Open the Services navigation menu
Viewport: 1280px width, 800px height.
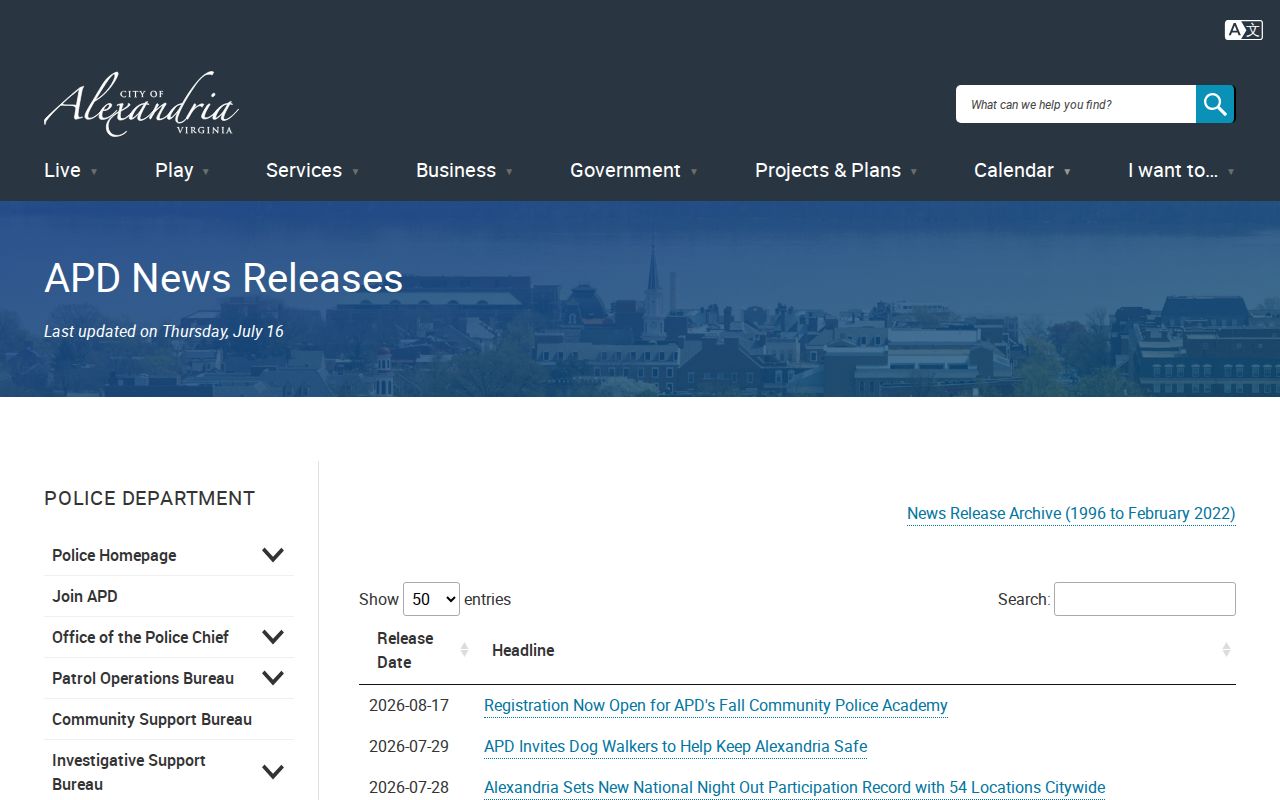click(312, 170)
